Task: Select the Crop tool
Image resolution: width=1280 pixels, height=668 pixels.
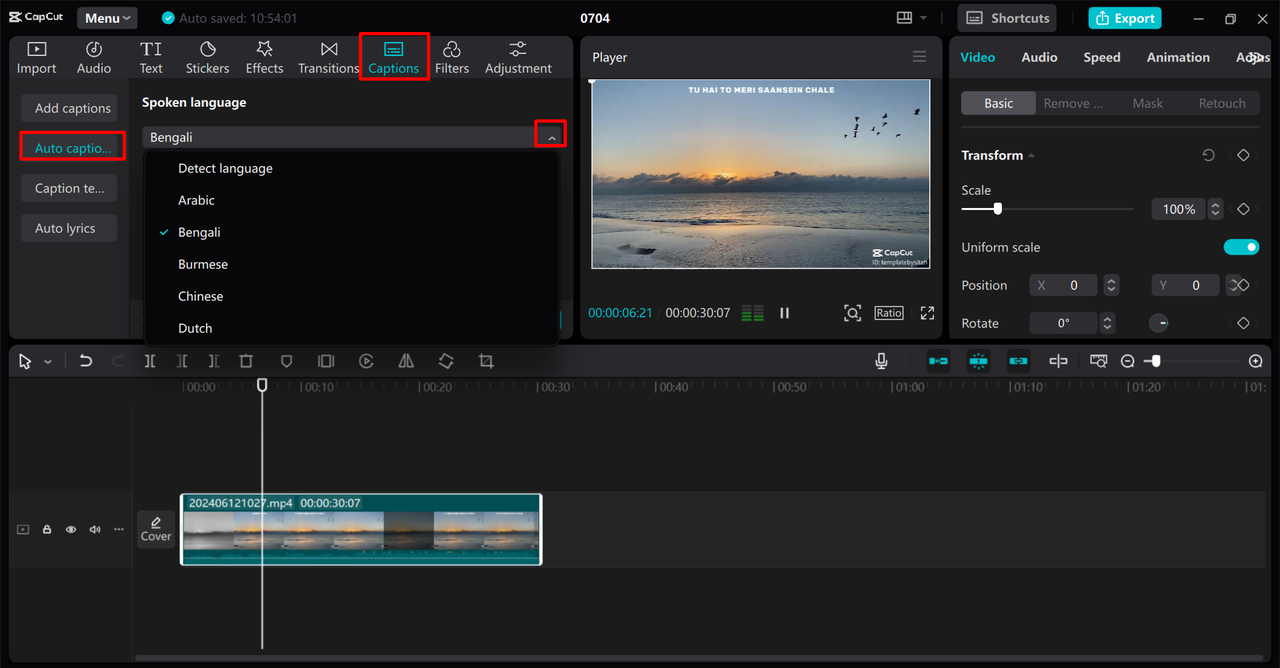Action: [486, 361]
